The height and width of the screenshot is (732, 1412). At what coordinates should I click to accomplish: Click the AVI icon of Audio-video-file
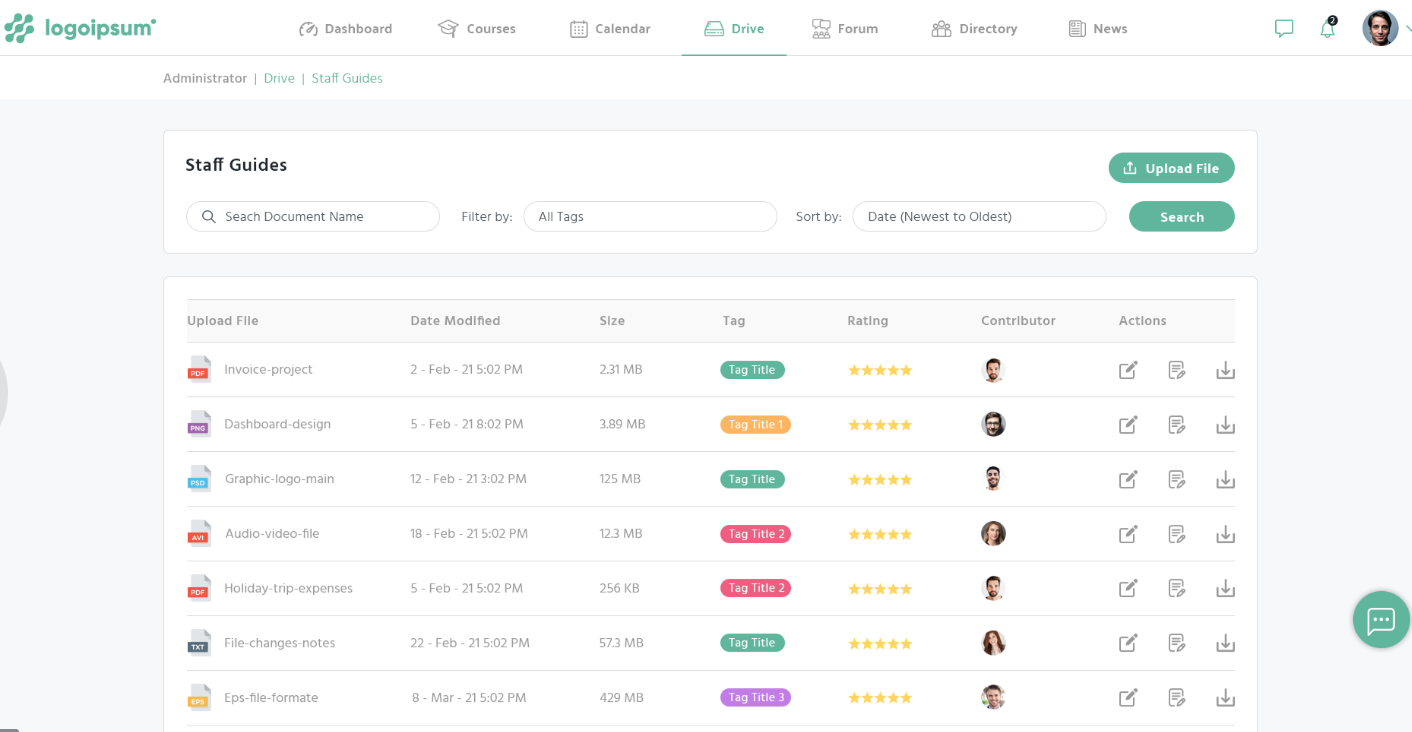click(x=199, y=533)
